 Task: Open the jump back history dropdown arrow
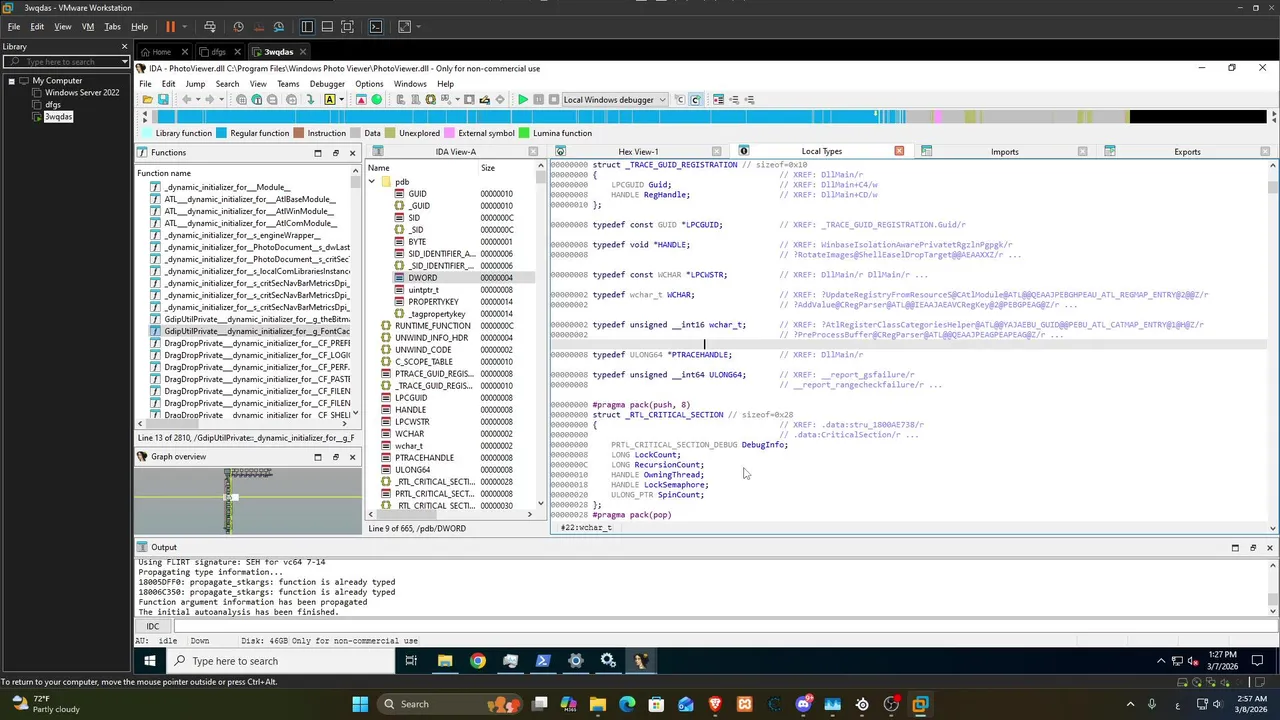click(x=198, y=100)
